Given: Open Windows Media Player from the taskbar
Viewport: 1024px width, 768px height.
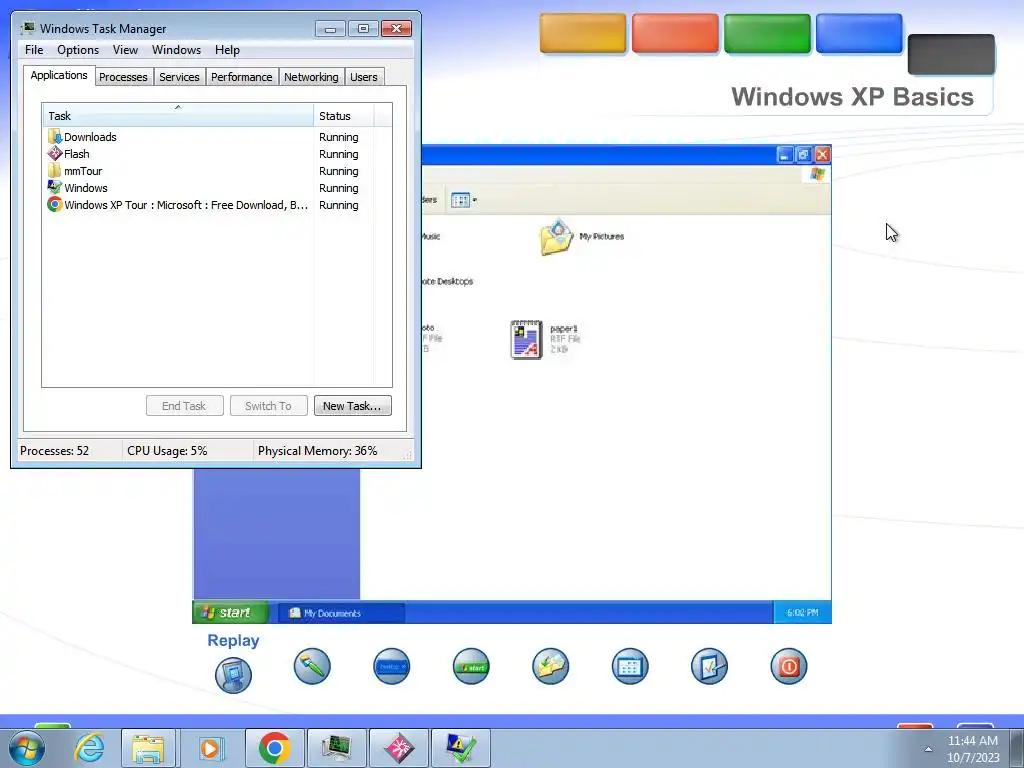Looking at the screenshot, I should 210,748.
